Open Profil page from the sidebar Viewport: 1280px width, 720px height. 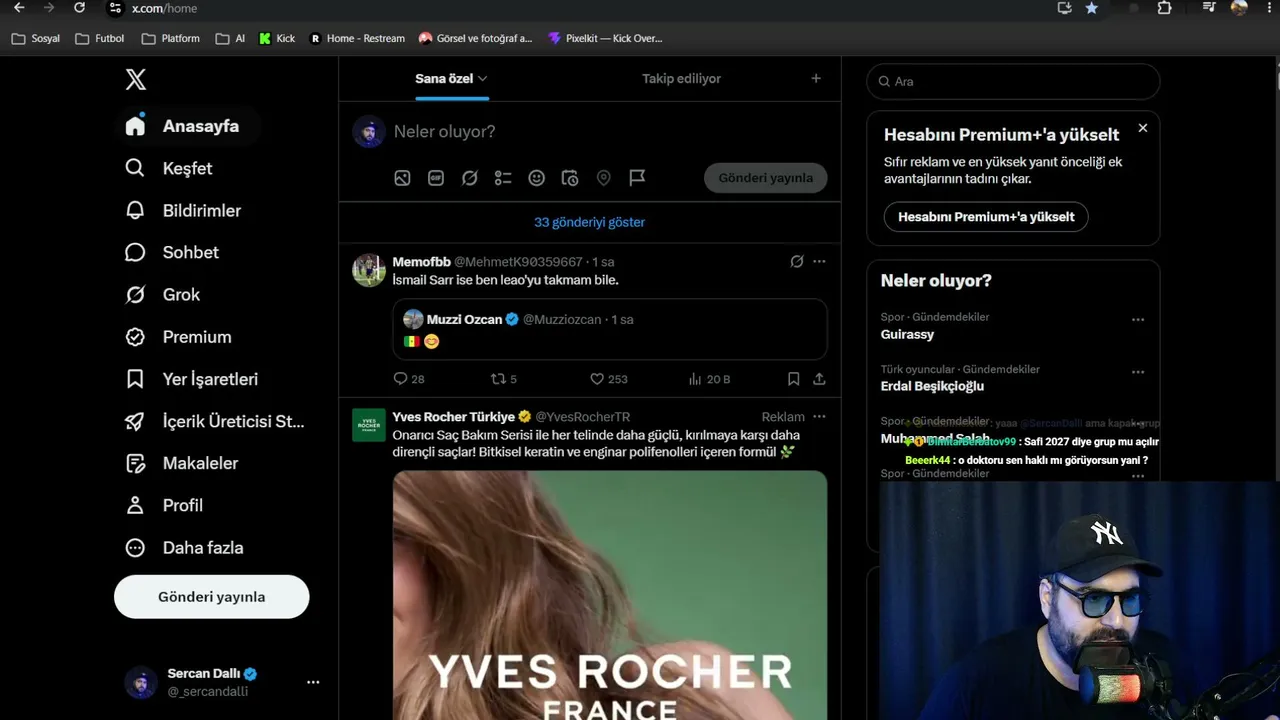pos(164,505)
